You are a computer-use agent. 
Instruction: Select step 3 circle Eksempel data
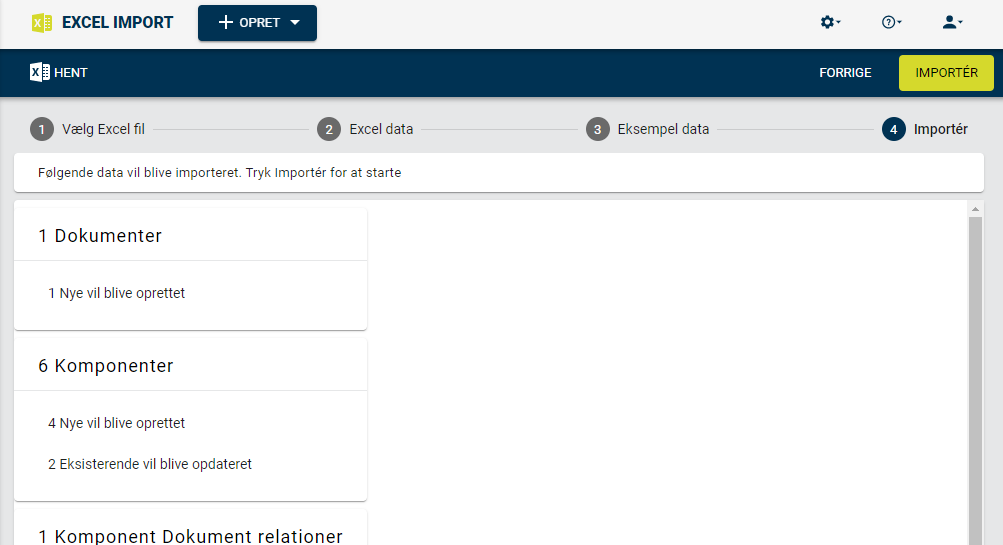(x=597, y=129)
